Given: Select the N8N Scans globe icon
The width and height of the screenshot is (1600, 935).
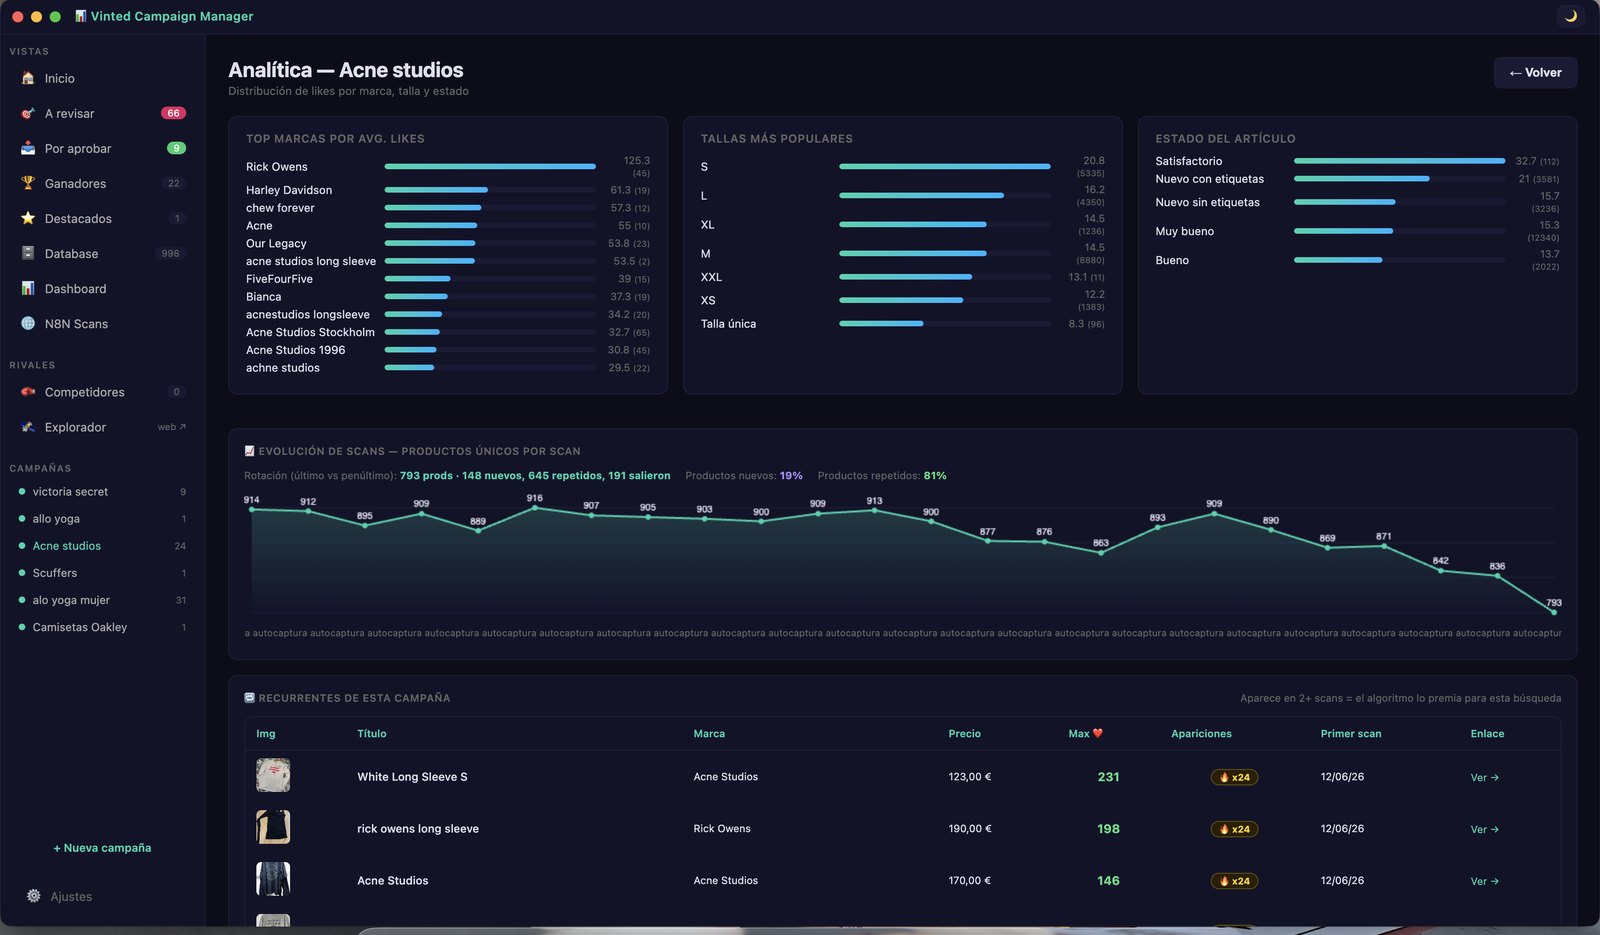Looking at the screenshot, I should (x=28, y=323).
